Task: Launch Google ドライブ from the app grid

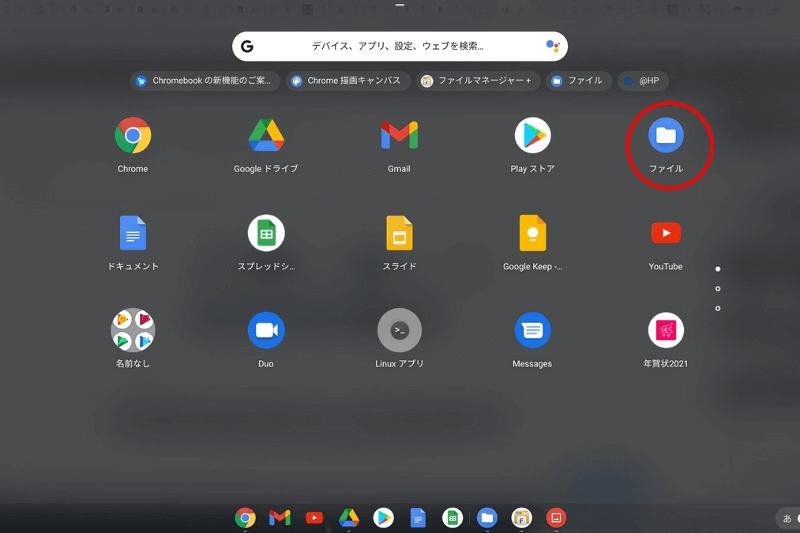Action: pyautogui.click(x=266, y=135)
